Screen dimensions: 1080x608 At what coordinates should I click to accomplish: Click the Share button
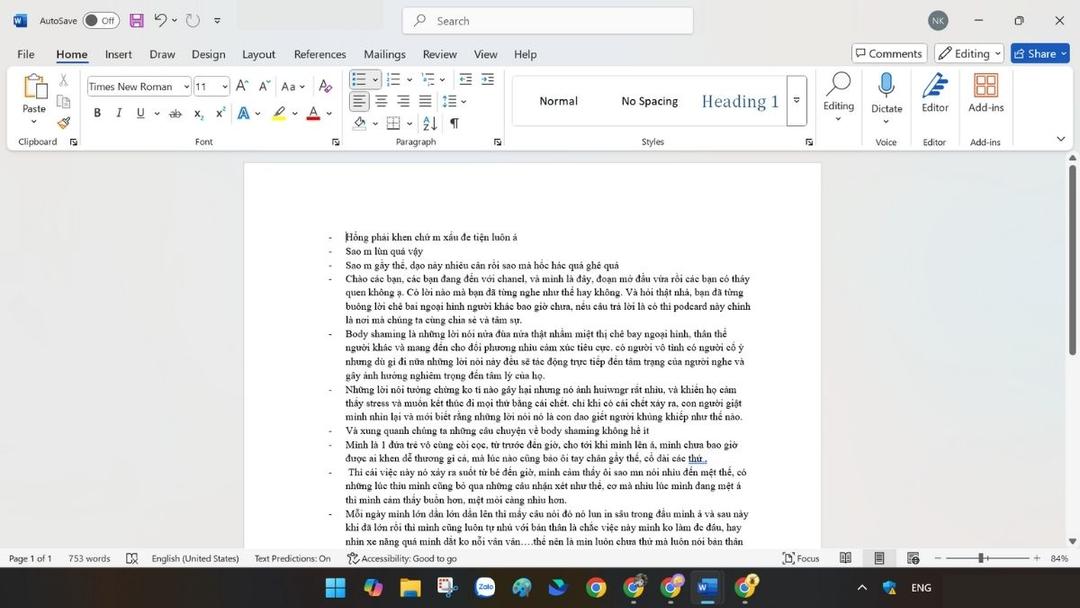(1039, 53)
